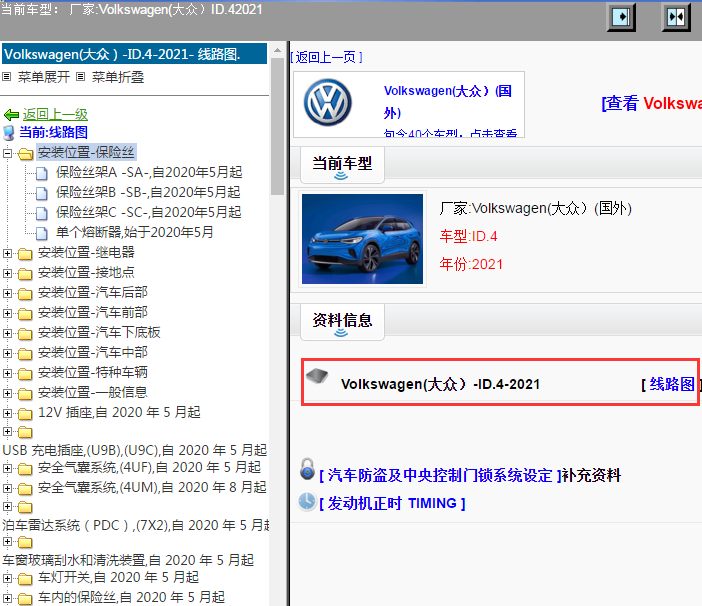Expand the 安装位置-接地点 folder

[x=7, y=273]
